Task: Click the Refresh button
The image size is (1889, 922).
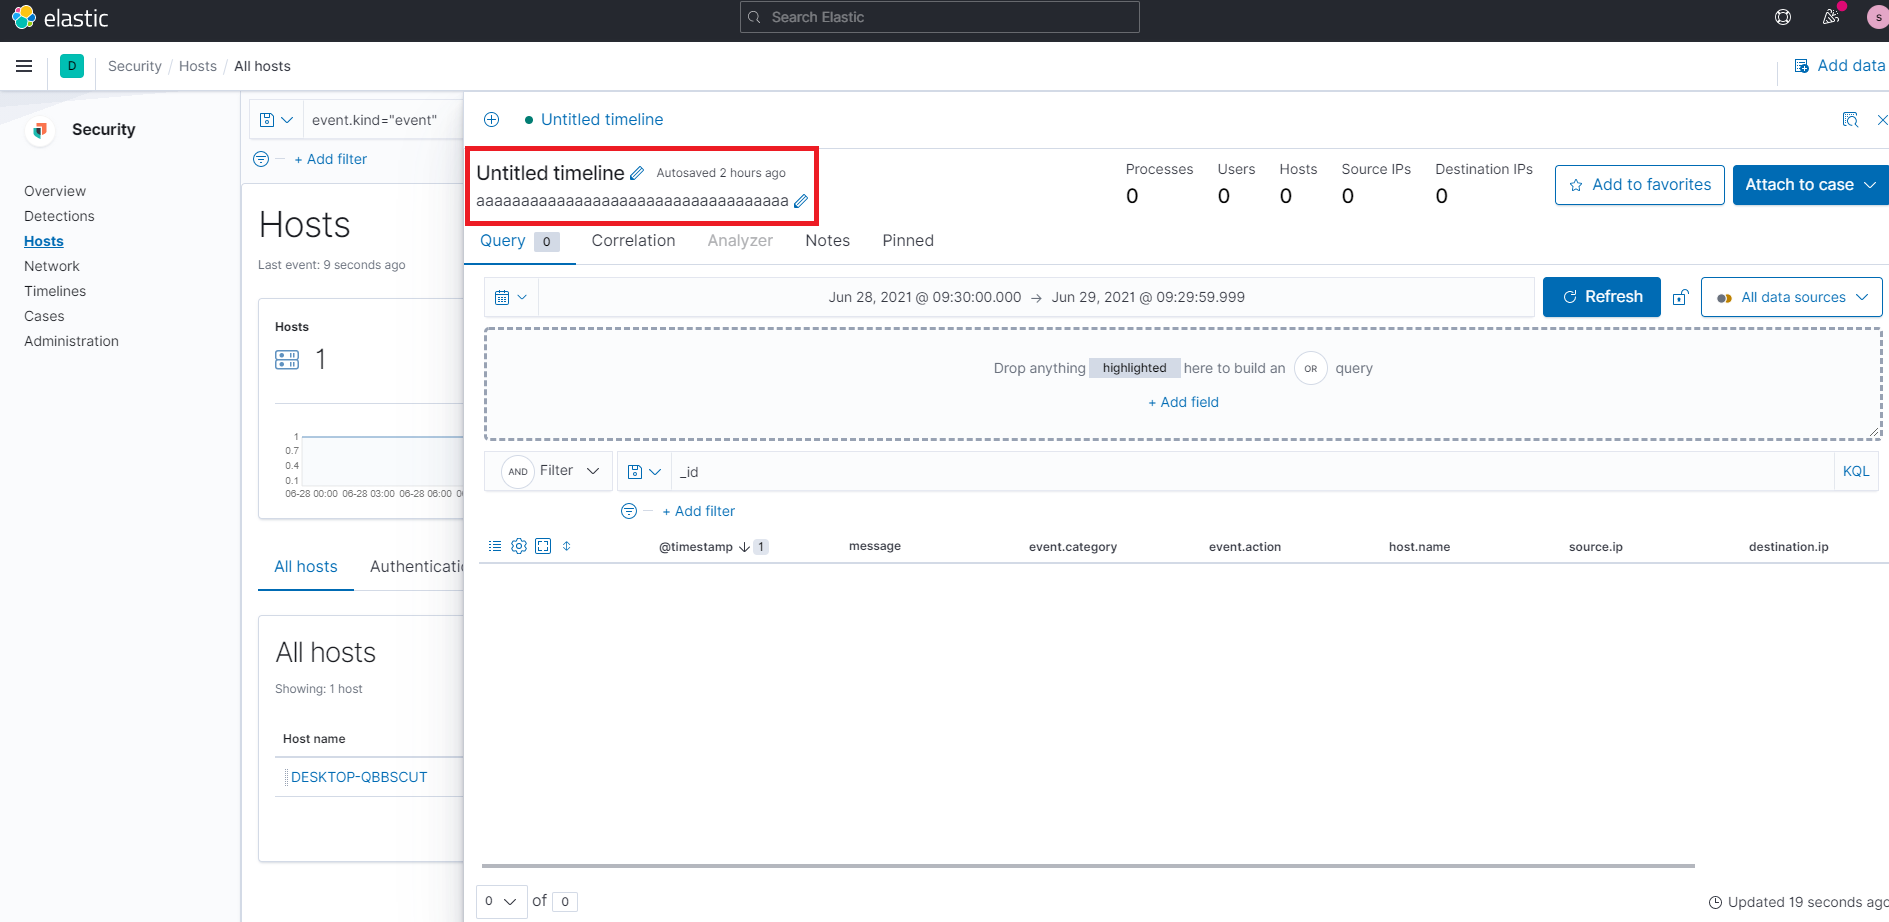Action: [1601, 296]
